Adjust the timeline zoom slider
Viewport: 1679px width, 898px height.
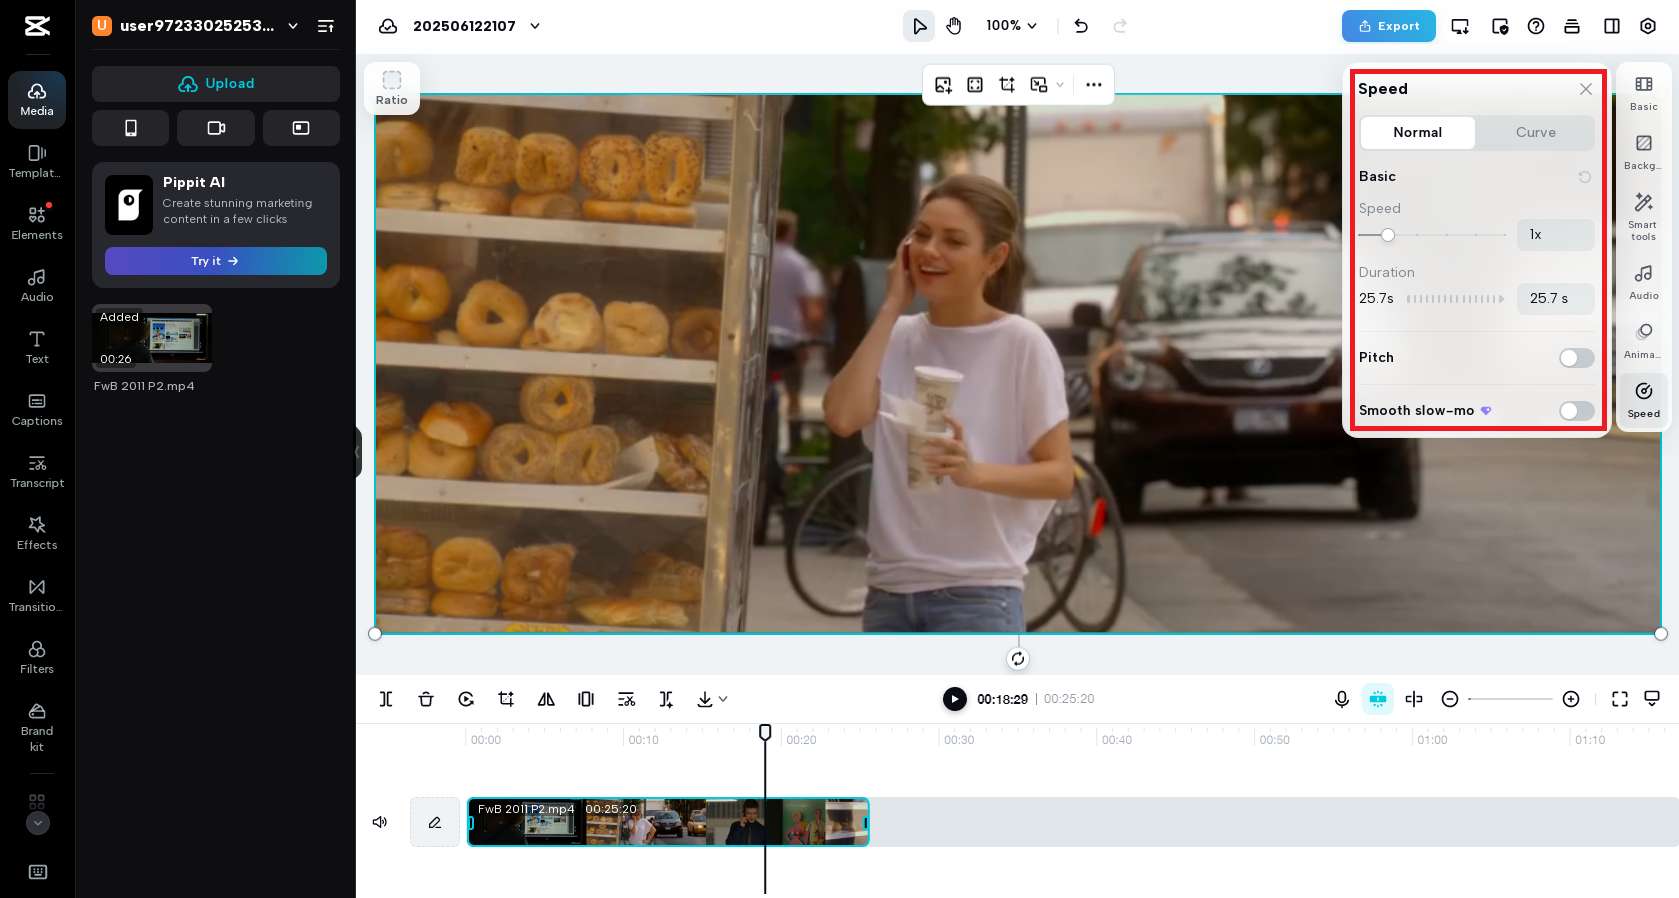click(1510, 699)
